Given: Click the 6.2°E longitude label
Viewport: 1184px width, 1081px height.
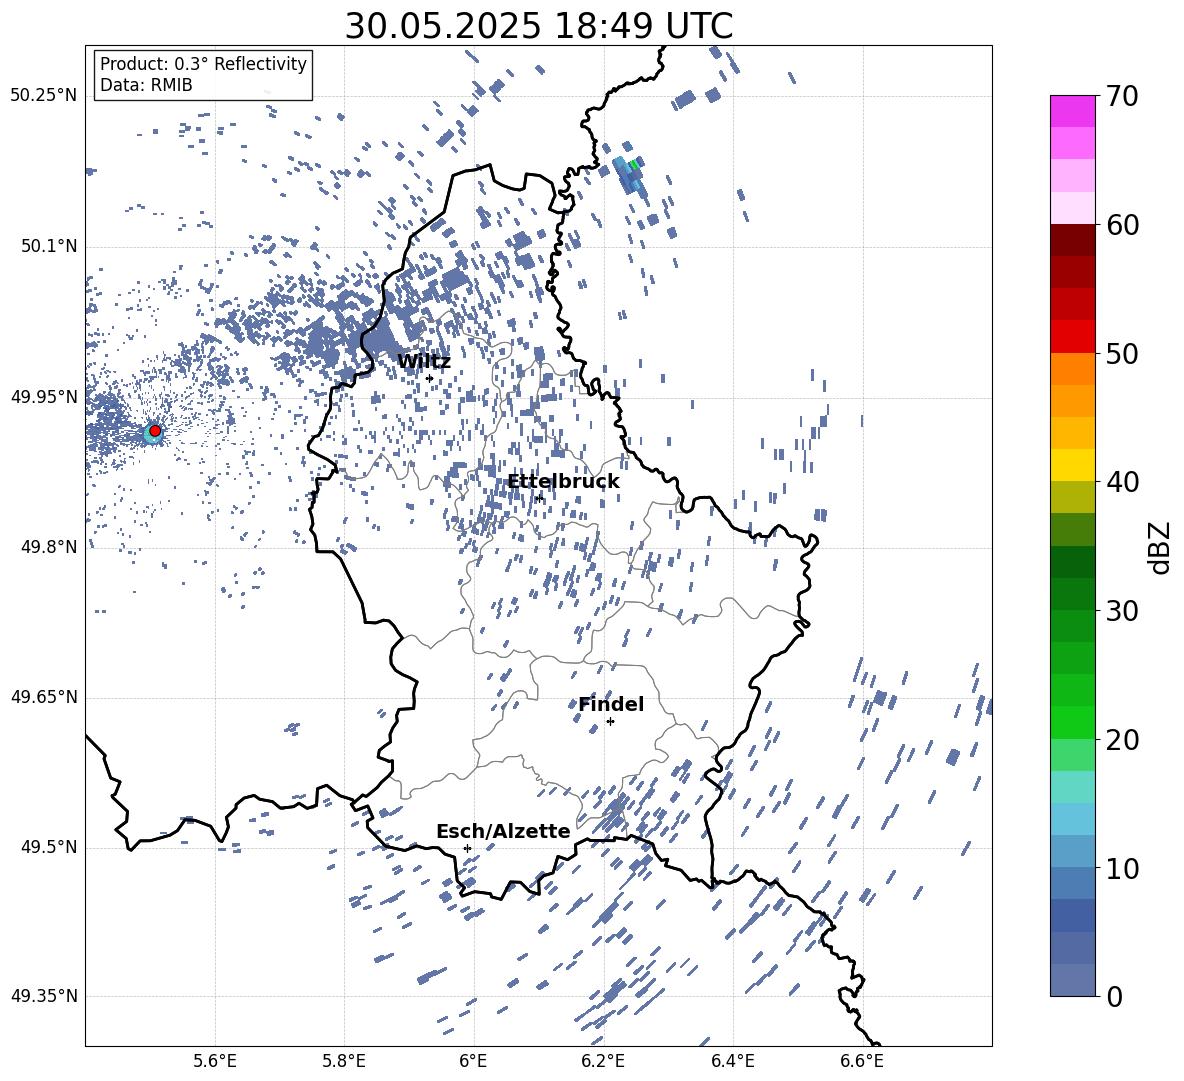Looking at the screenshot, I should [x=603, y=1061].
